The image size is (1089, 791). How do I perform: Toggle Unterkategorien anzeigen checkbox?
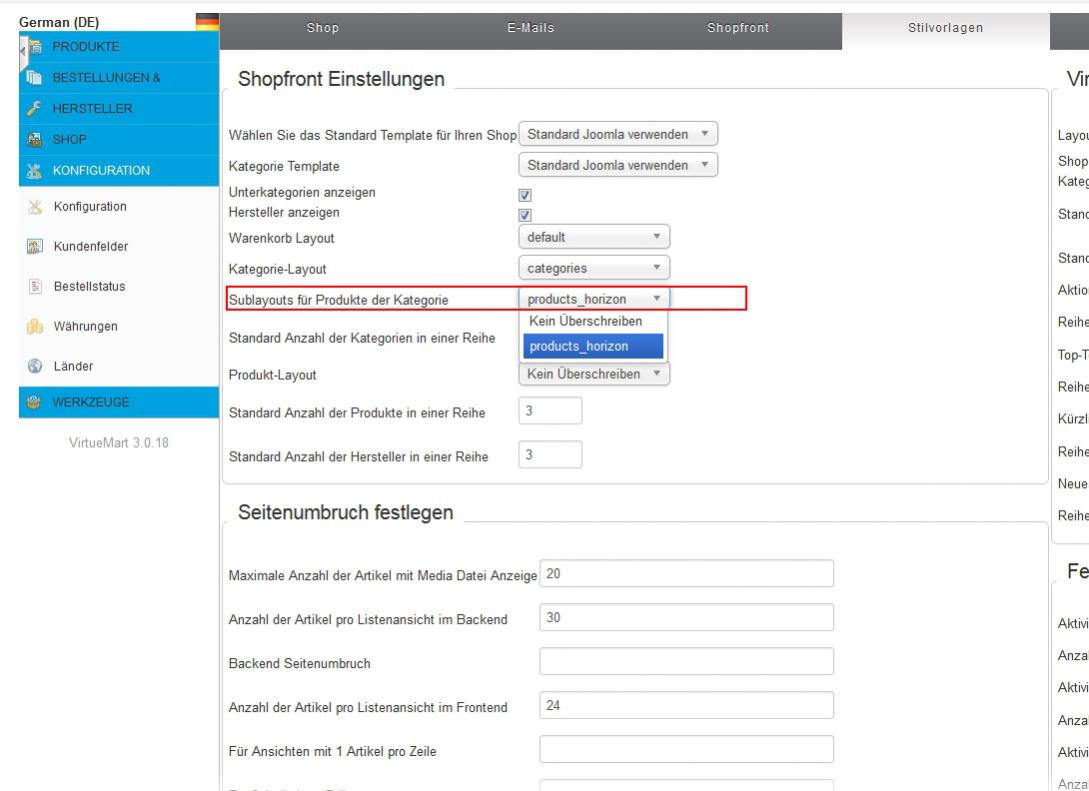tap(526, 197)
